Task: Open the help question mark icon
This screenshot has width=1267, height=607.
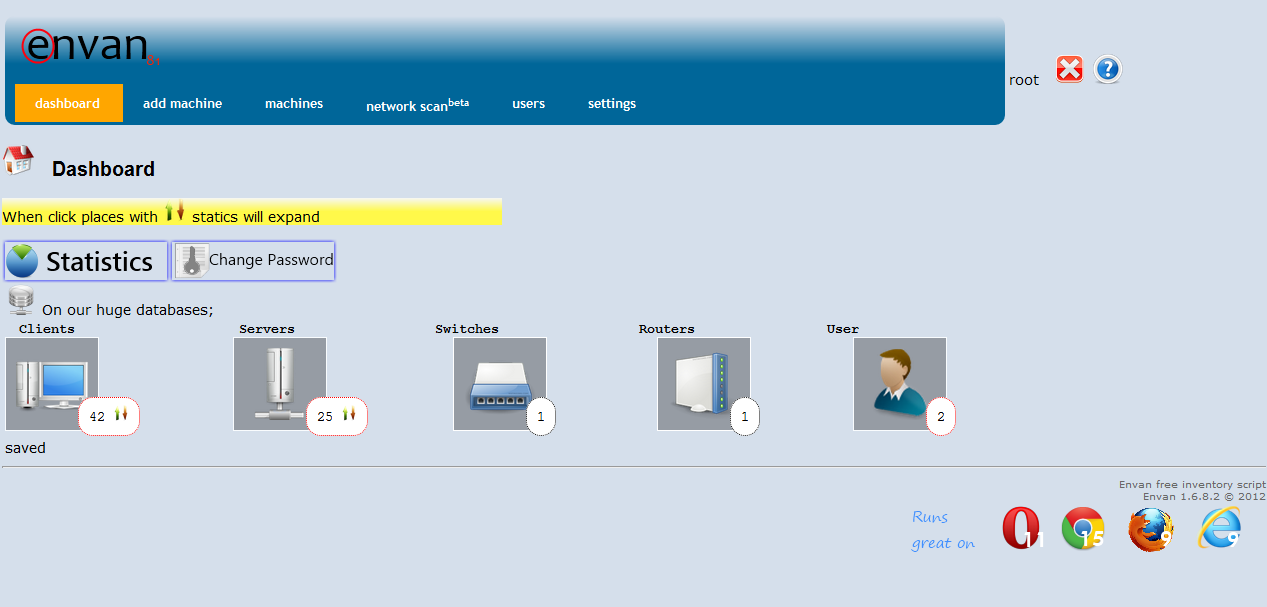Action: [x=1107, y=69]
